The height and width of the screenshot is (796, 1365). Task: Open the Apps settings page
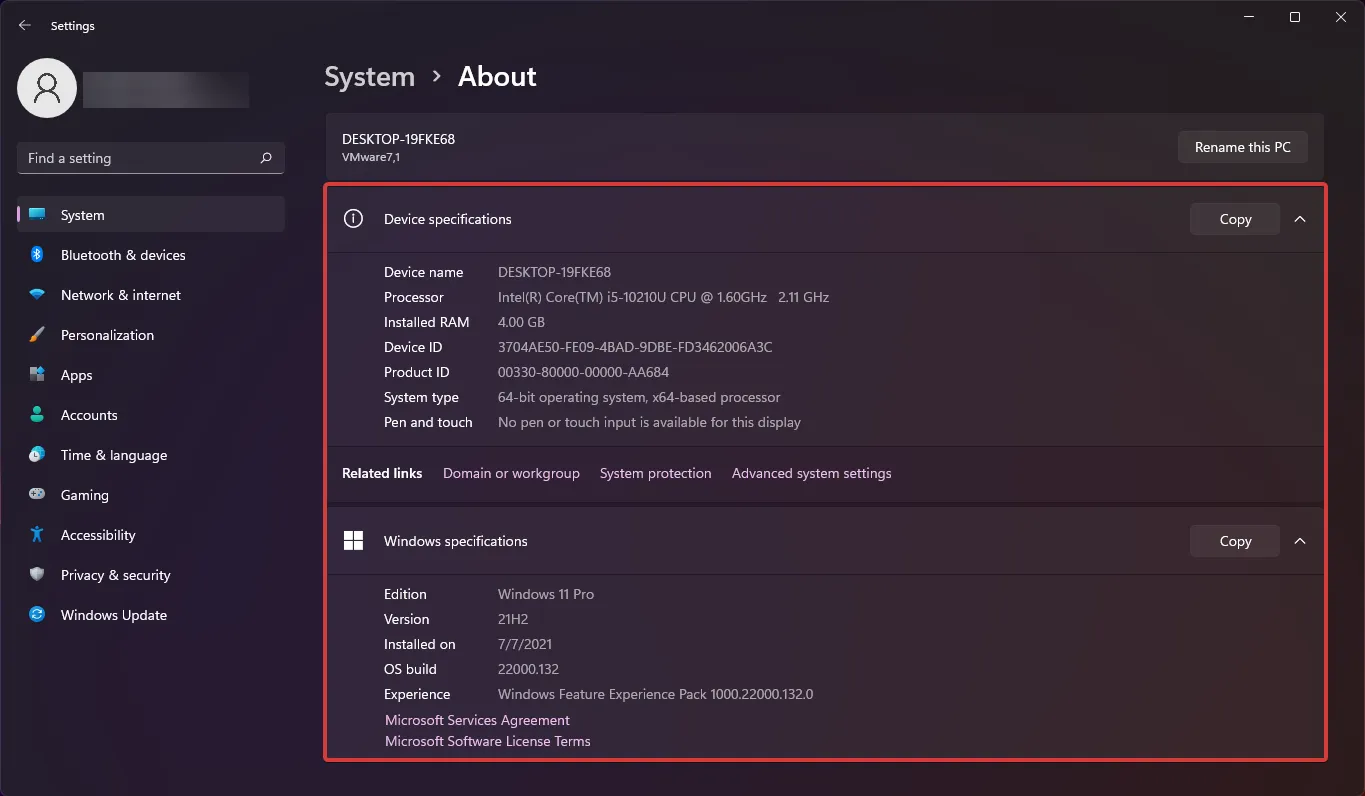76,375
